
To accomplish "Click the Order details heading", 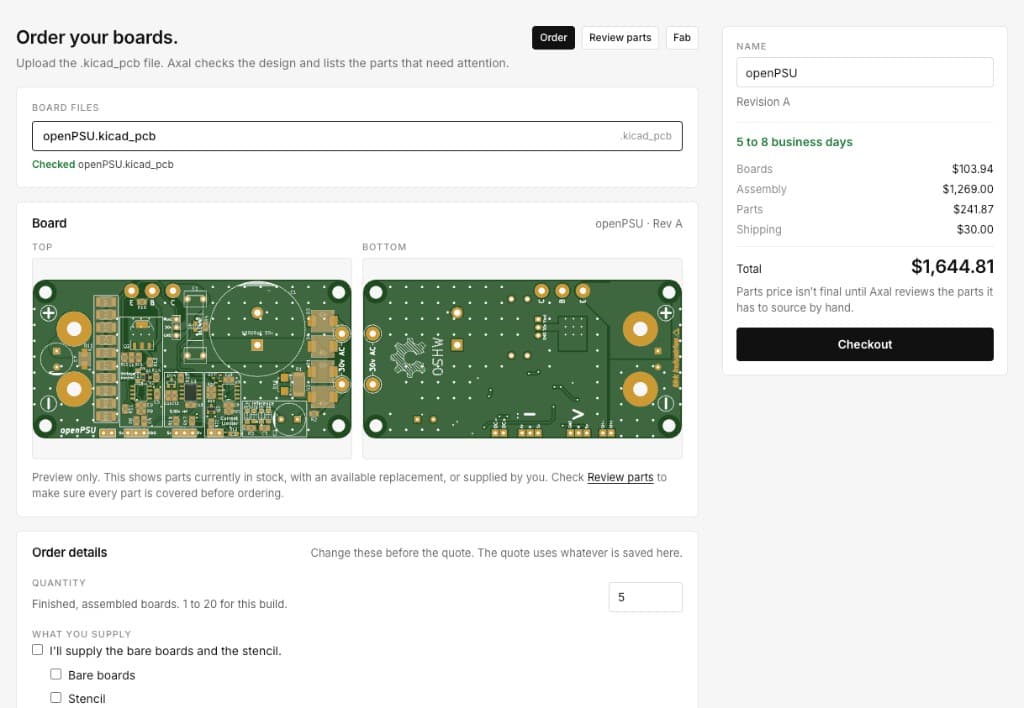I will pos(69,553).
